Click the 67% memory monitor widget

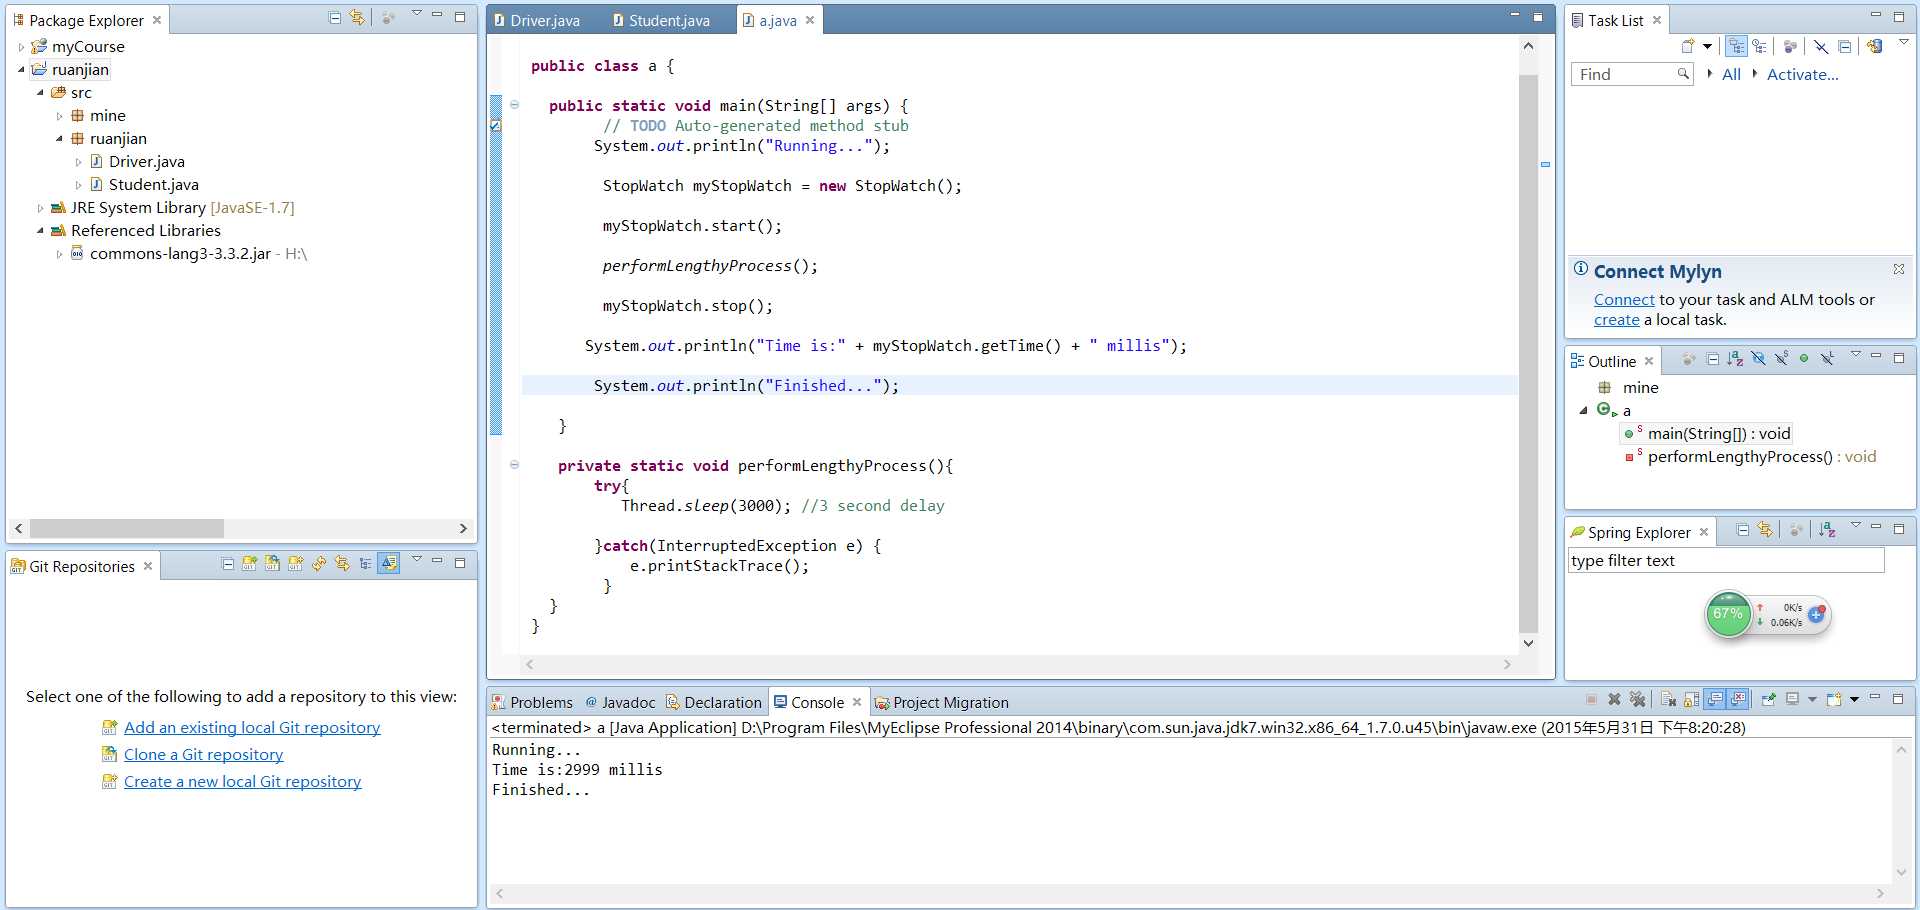coord(1728,614)
